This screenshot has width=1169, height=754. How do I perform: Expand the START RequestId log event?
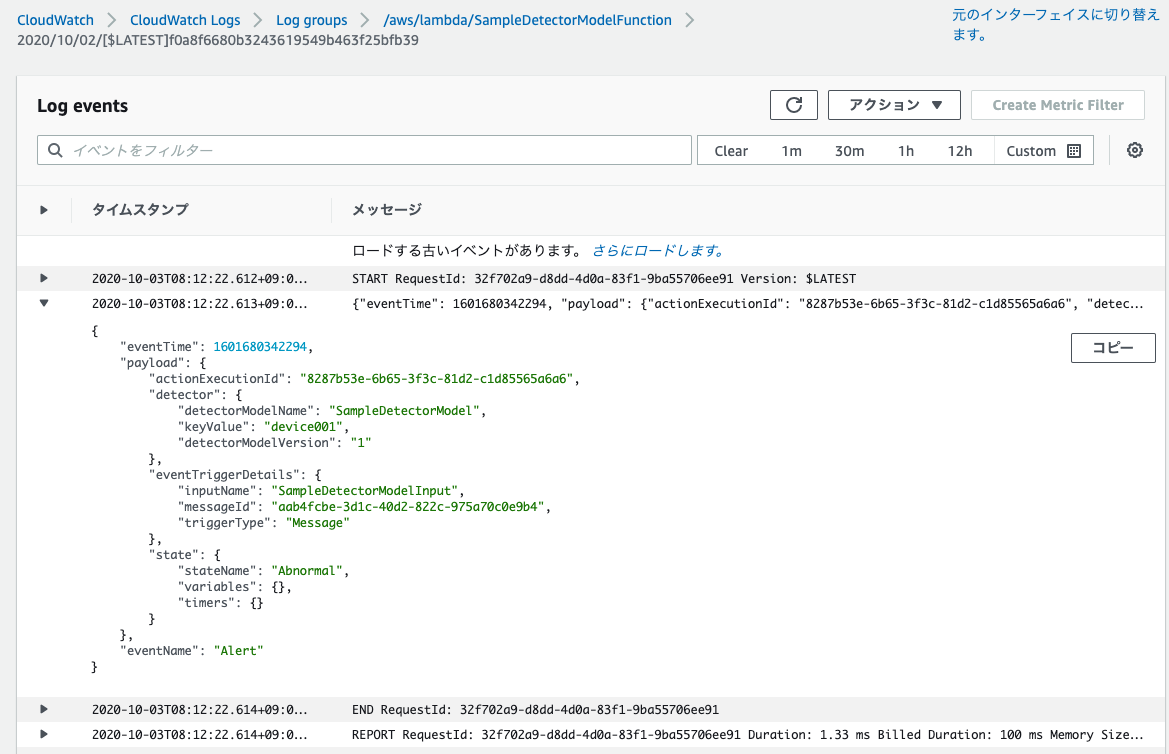(x=43, y=278)
